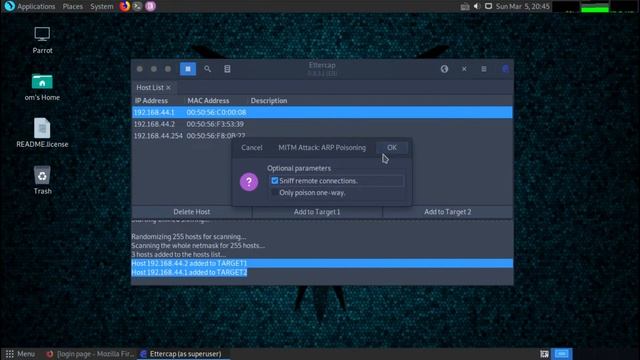This screenshot has height=360, width=640.
Task: Open the Trash desktop icon
Action: point(42,180)
